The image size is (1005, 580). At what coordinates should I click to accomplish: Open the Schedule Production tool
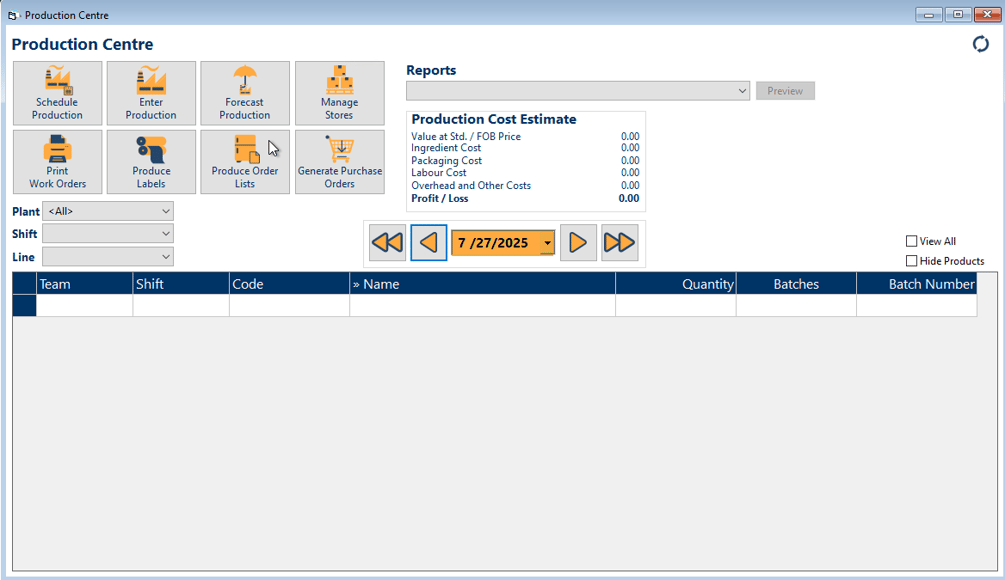click(57, 93)
